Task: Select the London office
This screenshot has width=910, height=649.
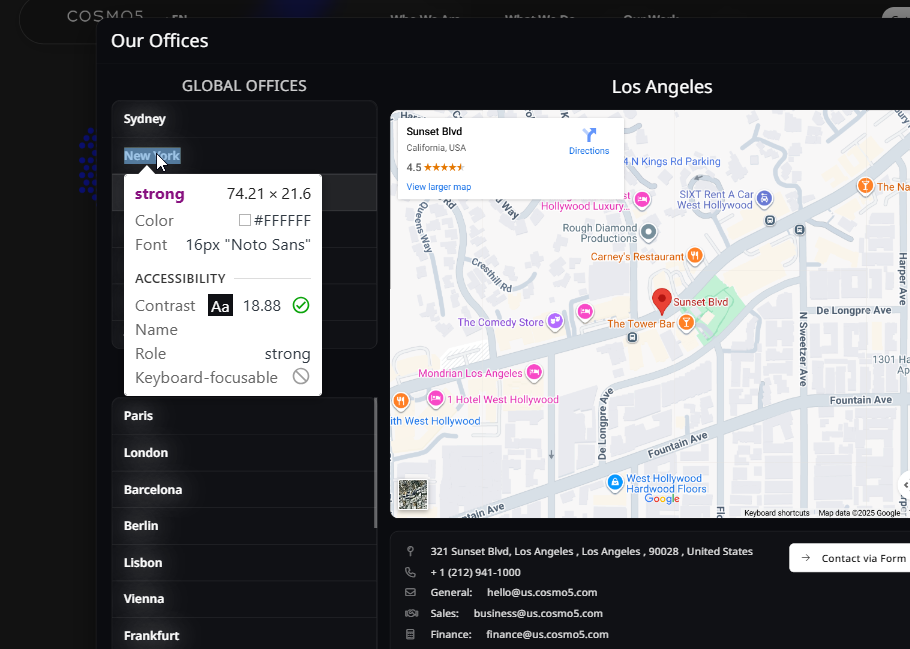Action: 243,453
